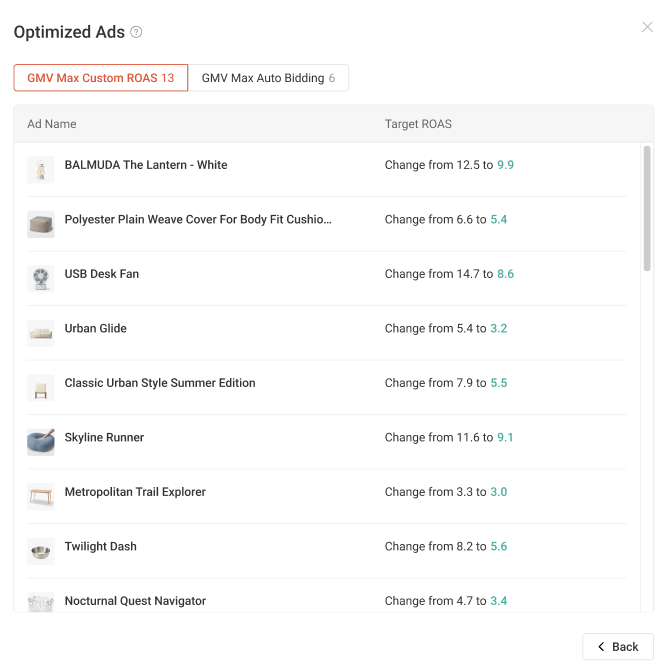Screen dimensions: 668x670
Task: Click the help icon beside Optimized Ads
Action: [x=136, y=32]
